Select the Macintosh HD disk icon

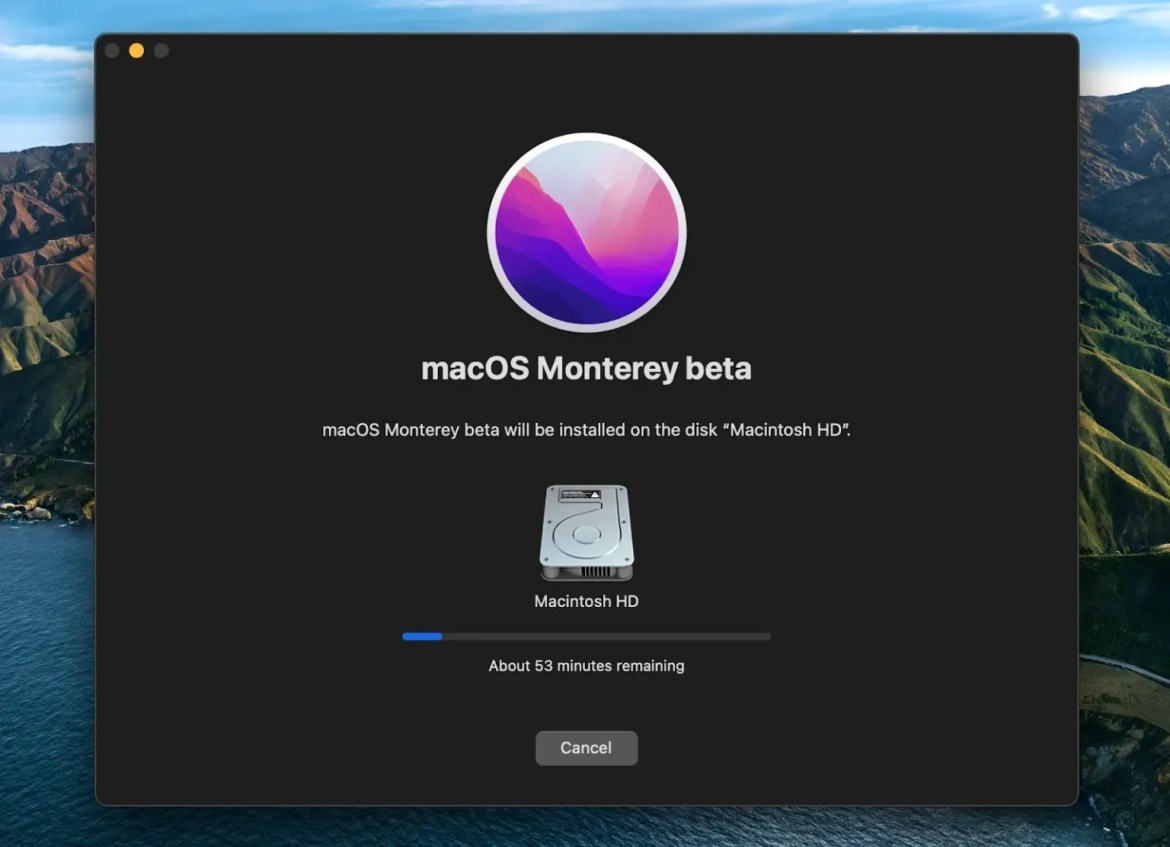coord(586,533)
